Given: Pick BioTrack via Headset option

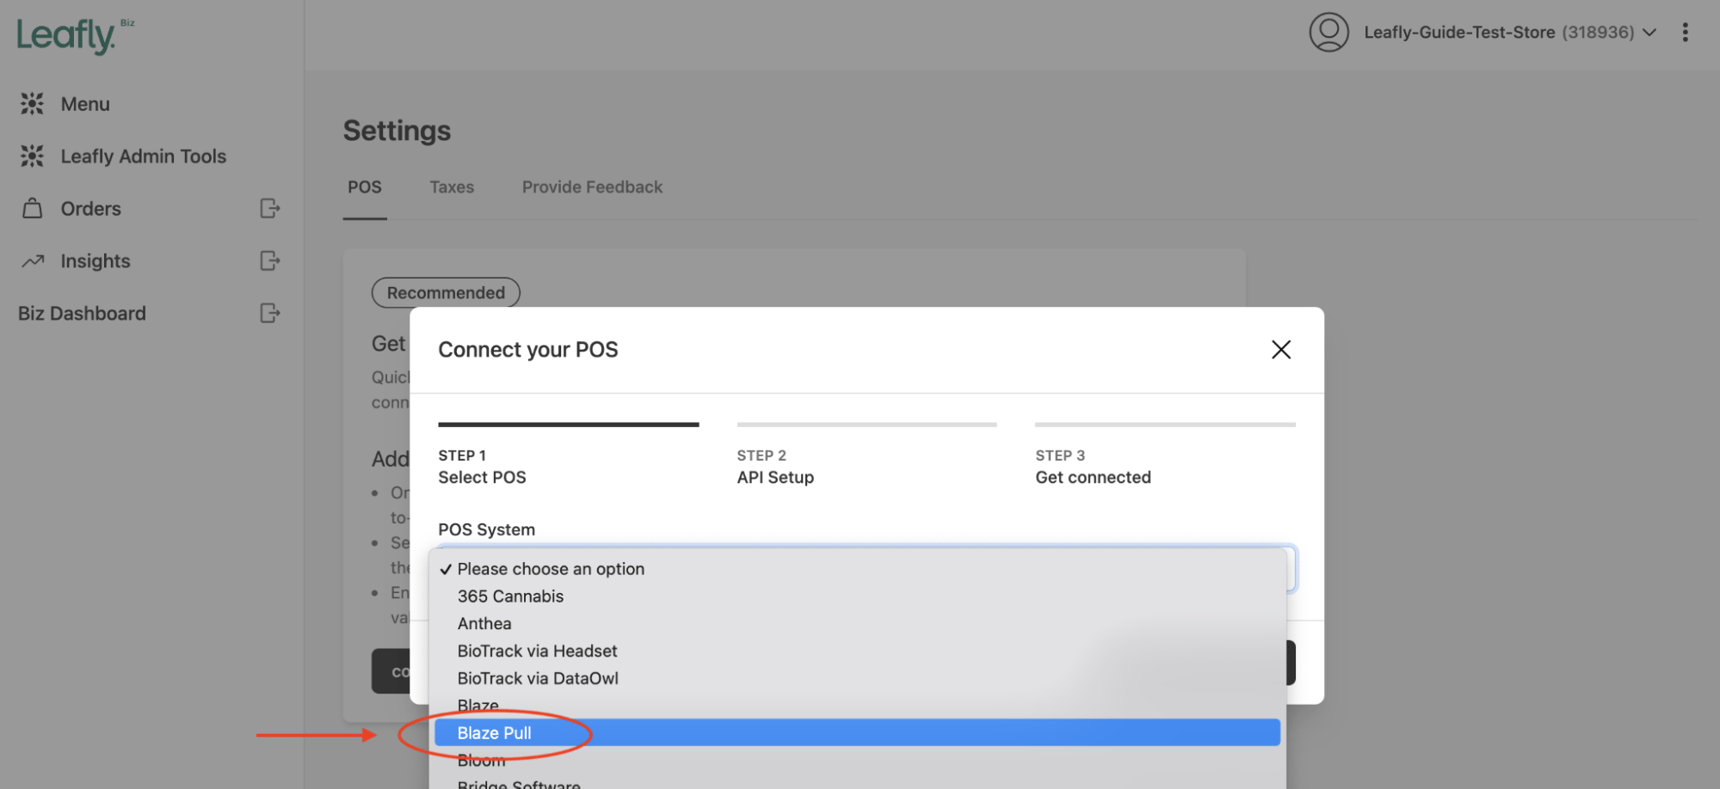Looking at the screenshot, I should 537,651.
